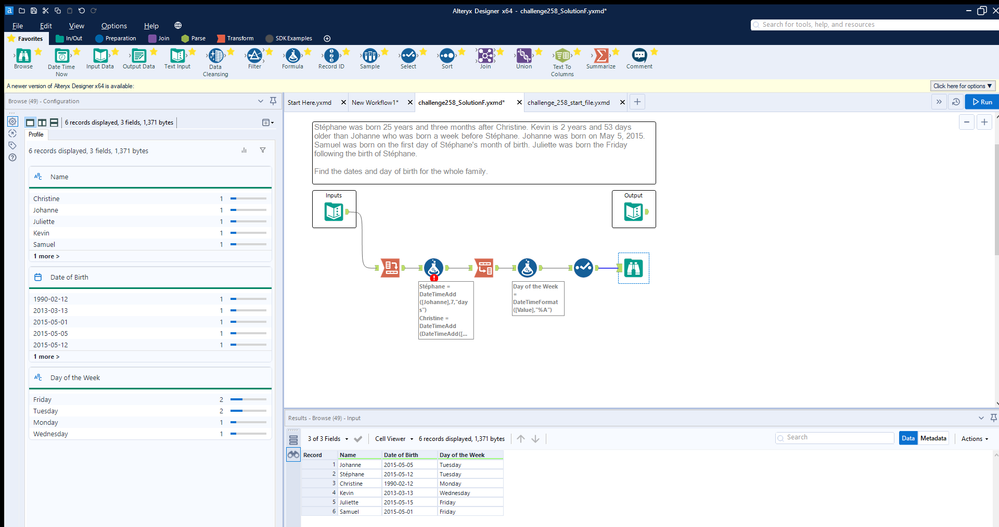Select the Browse tool in the Favorites palette
The image size is (999, 527).
(24, 58)
